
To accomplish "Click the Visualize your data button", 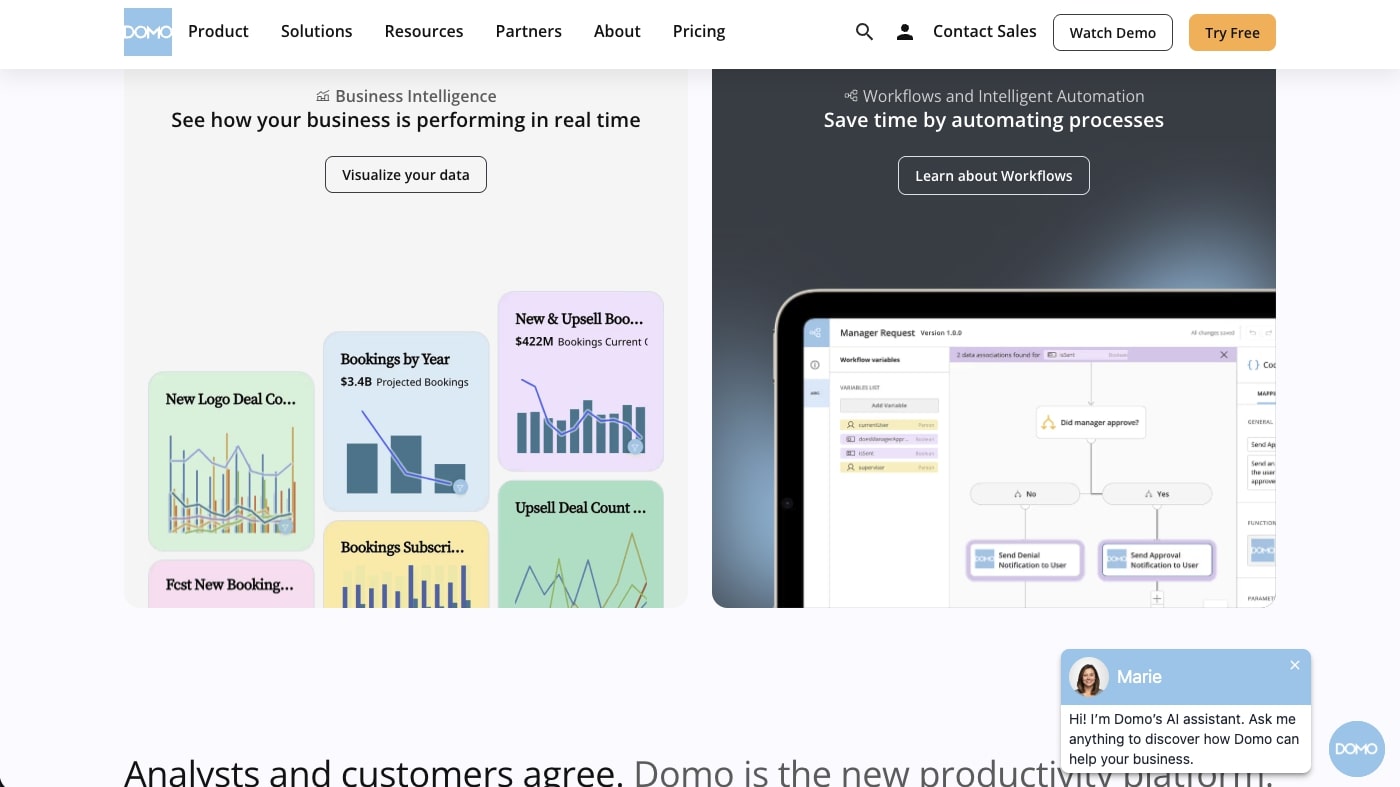I will click(405, 174).
